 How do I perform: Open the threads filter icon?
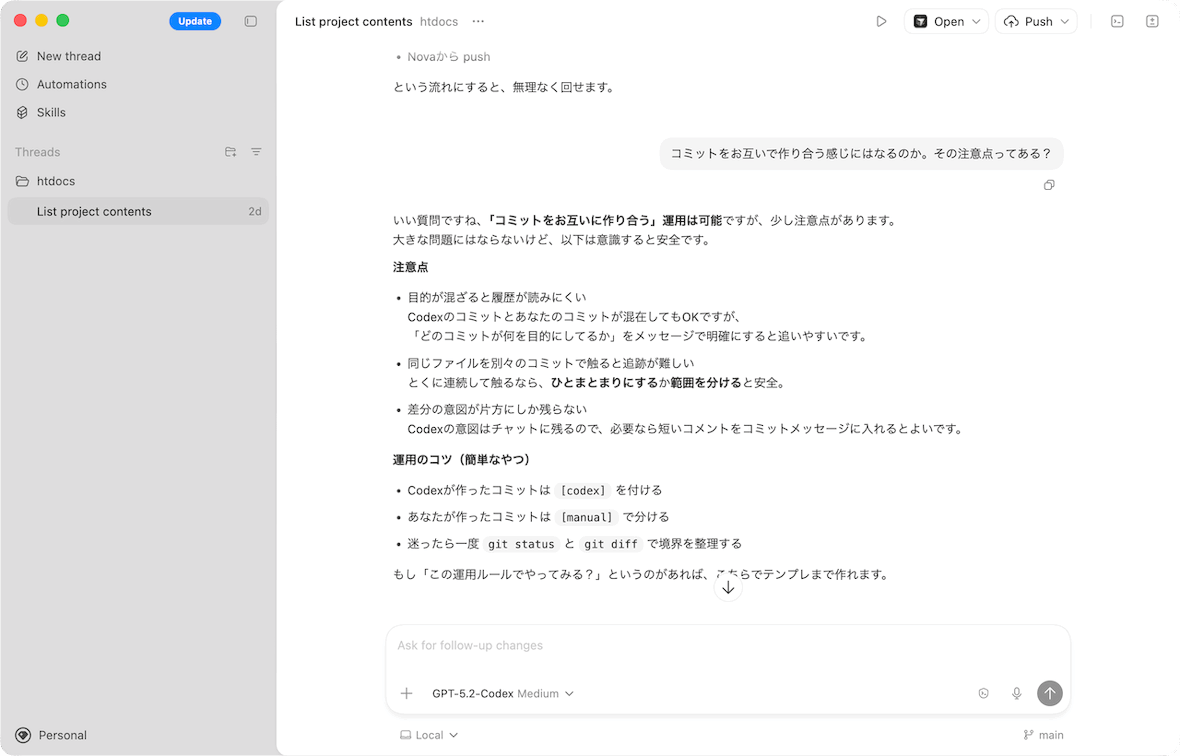256,152
